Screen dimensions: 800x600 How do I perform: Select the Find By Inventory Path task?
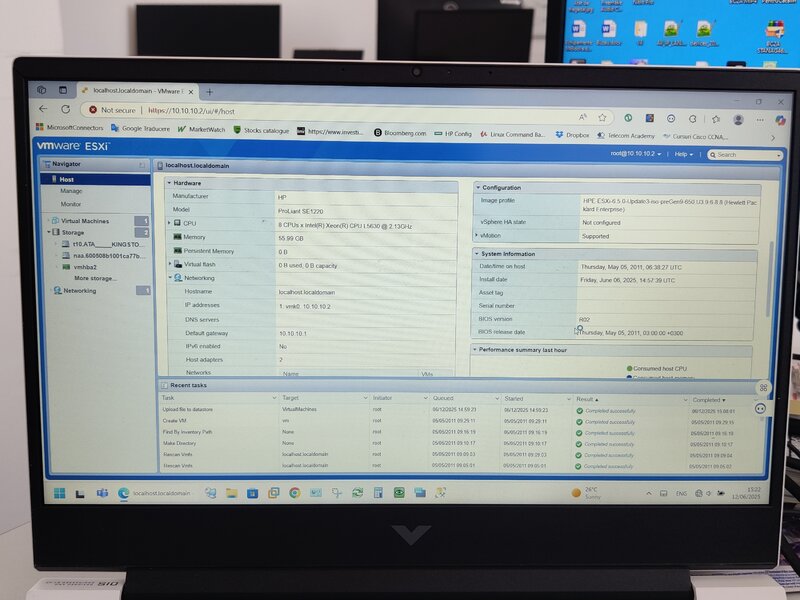tap(457, 432)
